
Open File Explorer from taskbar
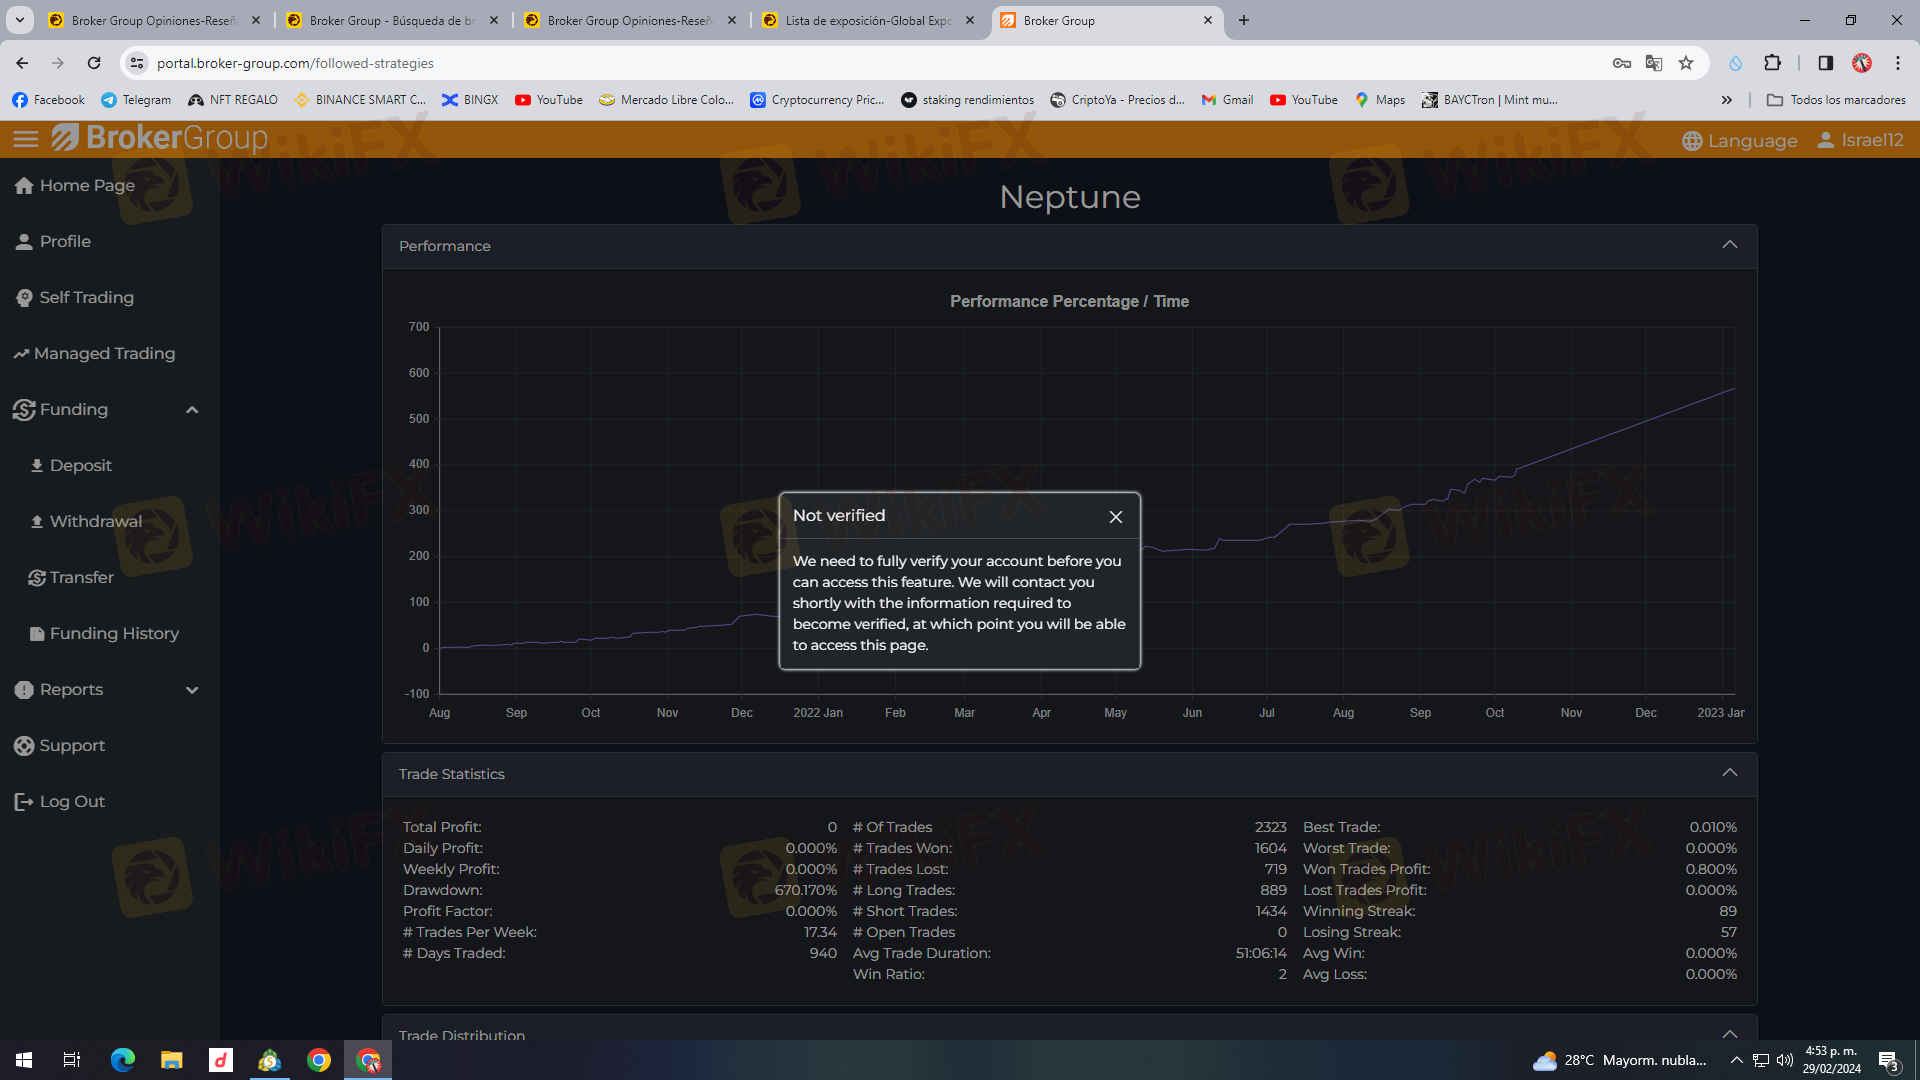(171, 1060)
